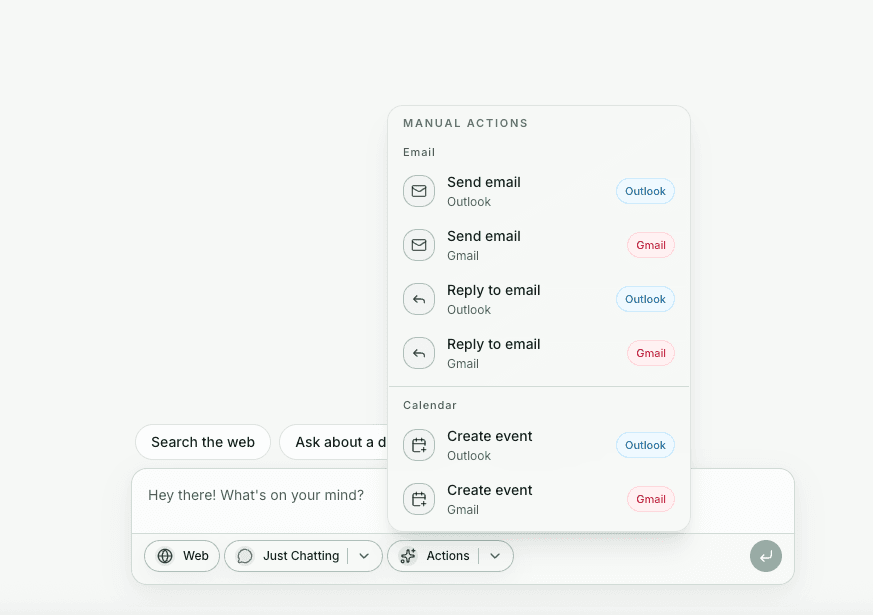Focus the message input field
This screenshot has width=873, height=615.
pyautogui.click(x=260, y=500)
